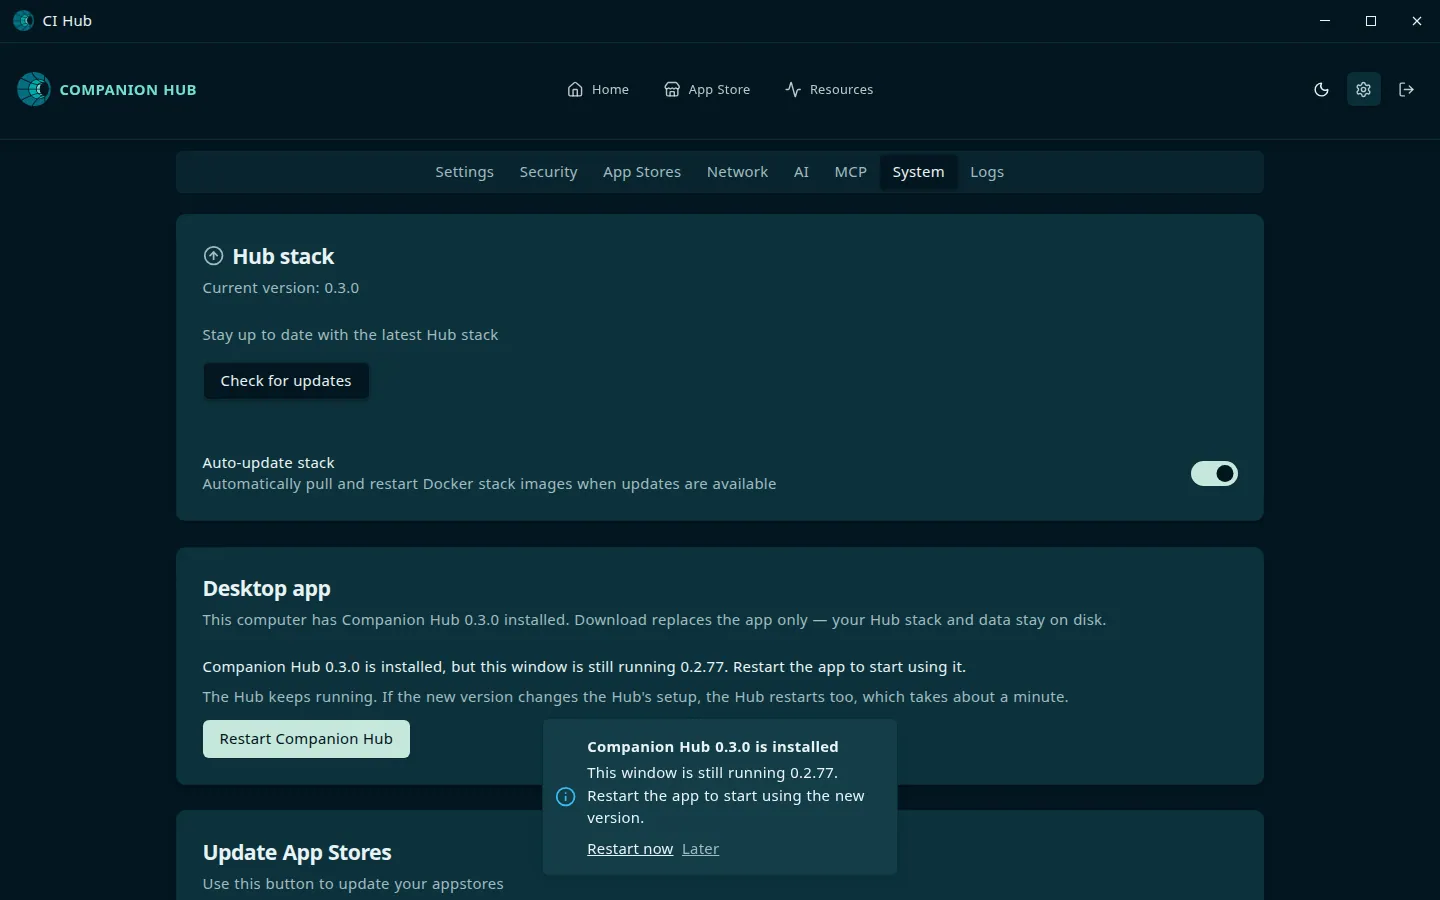Click the Desktop app heading
The image size is (1440, 900).
[x=267, y=589]
